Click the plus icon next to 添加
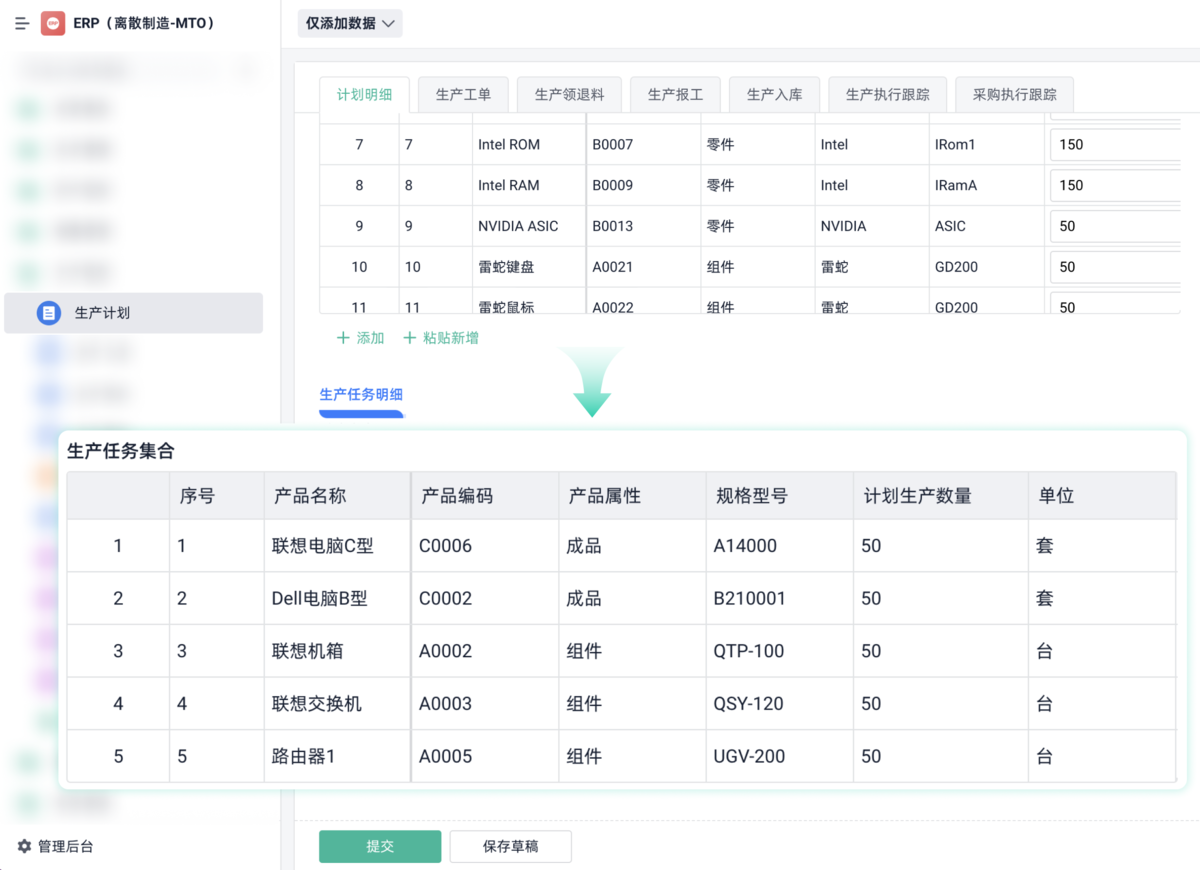1200x870 pixels. click(344, 338)
